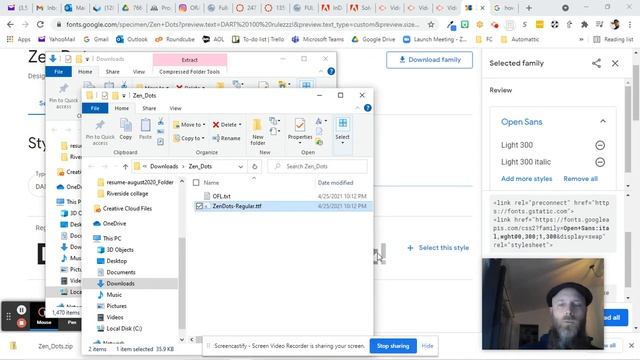The height and width of the screenshot is (360, 640).
Task: Expand the address bar history dropdown
Action: tap(240, 167)
